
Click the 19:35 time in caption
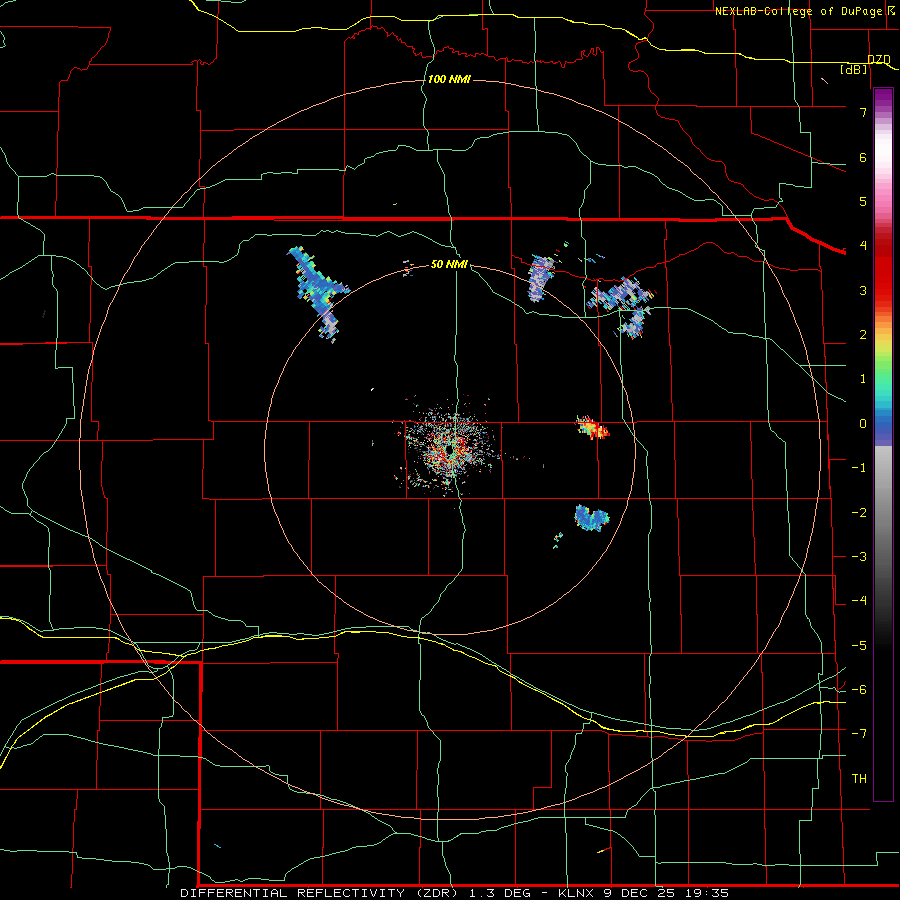click(706, 893)
